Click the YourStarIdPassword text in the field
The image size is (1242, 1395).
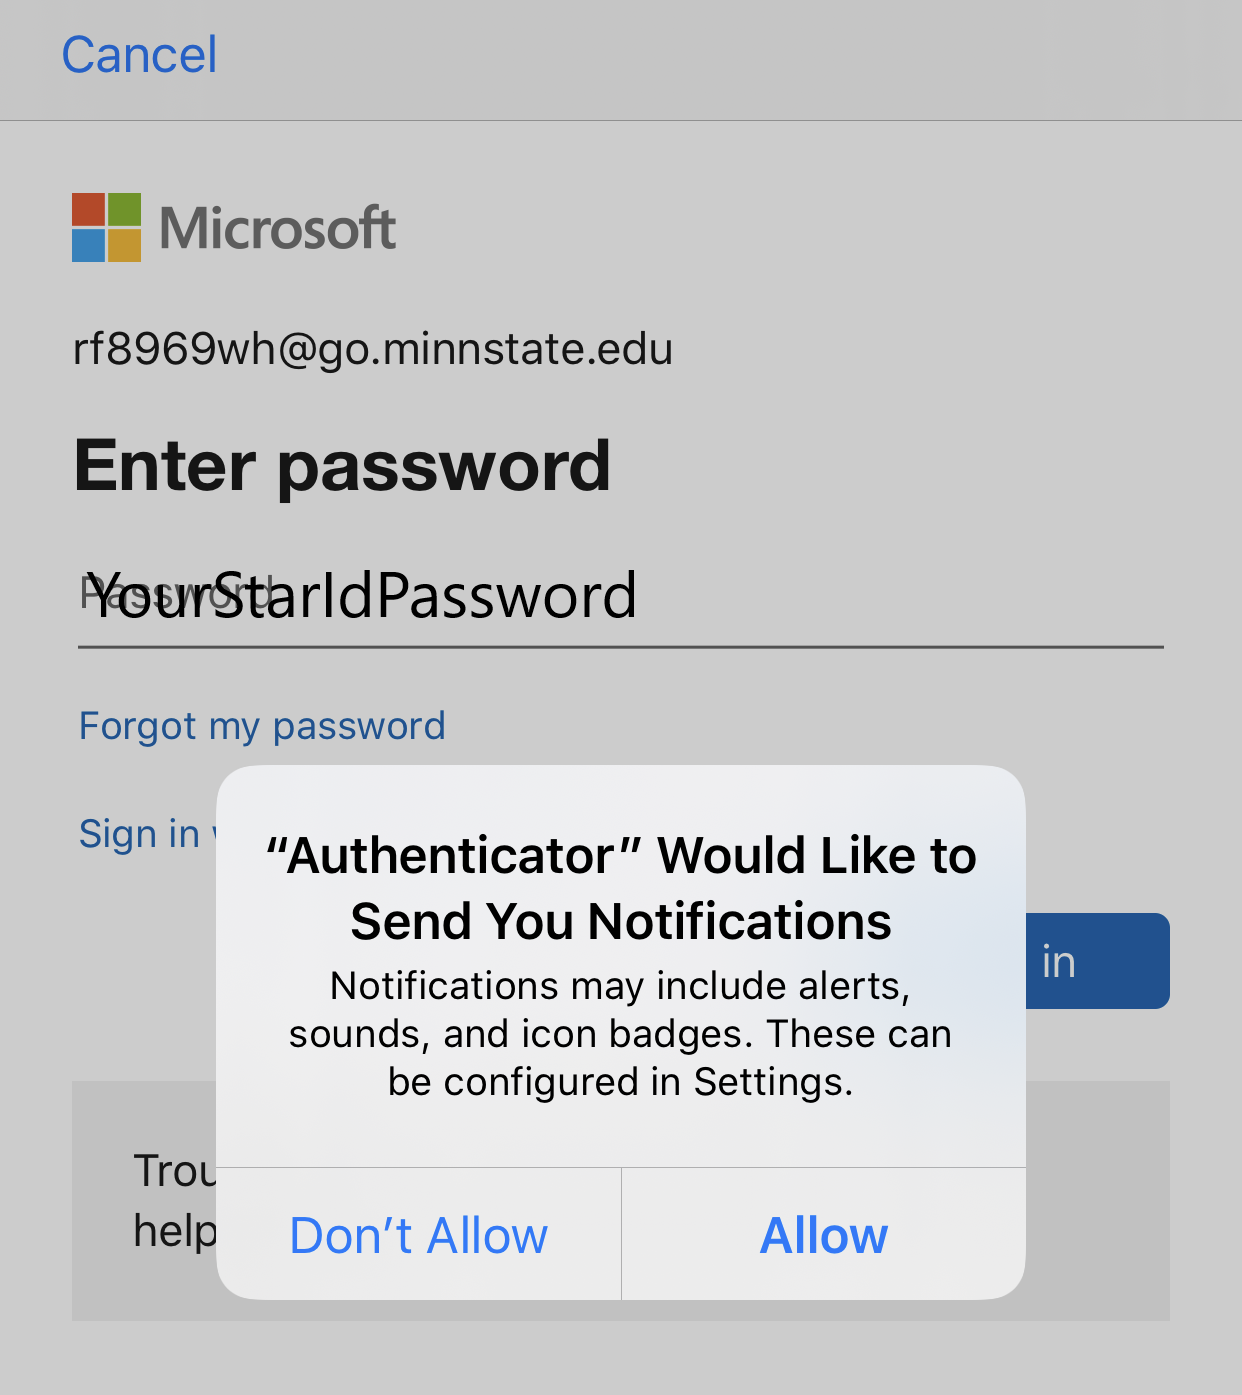pos(362,596)
